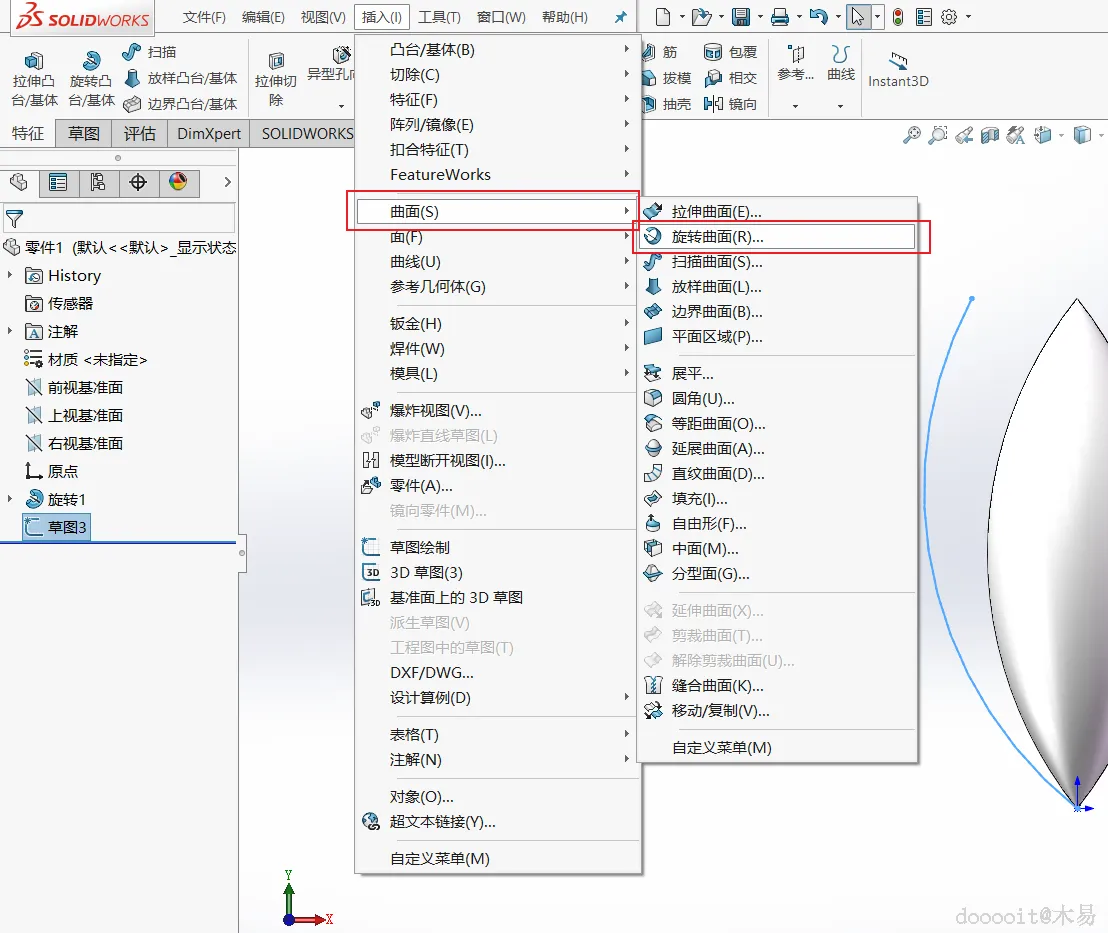The image size is (1108, 933).
Task: Click the Rebuild traffic light icon
Action: pyautogui.click(x=898, y=17)
